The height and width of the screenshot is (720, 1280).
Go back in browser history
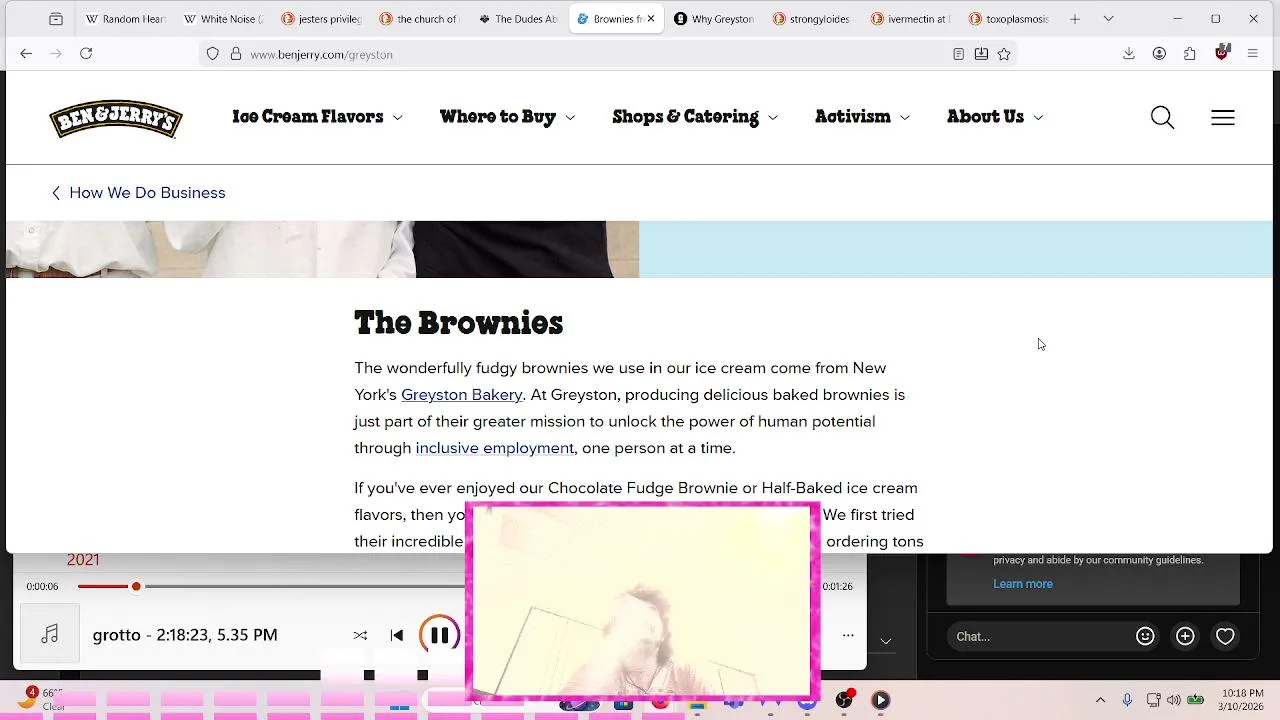[x=26, y=54]
